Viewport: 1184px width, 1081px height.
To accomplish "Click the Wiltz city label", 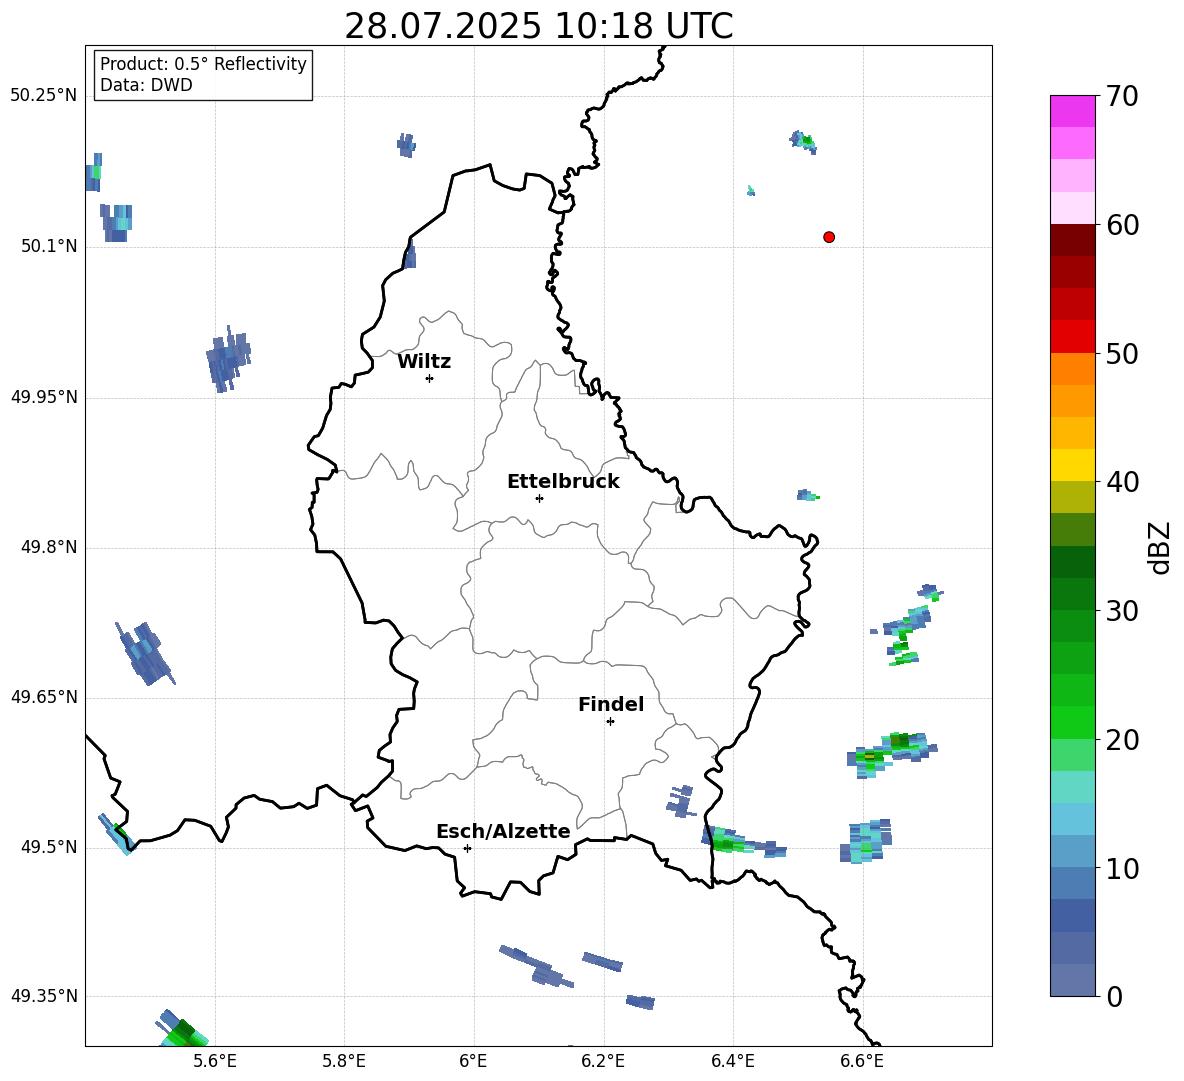I will (x=424, y=362).
